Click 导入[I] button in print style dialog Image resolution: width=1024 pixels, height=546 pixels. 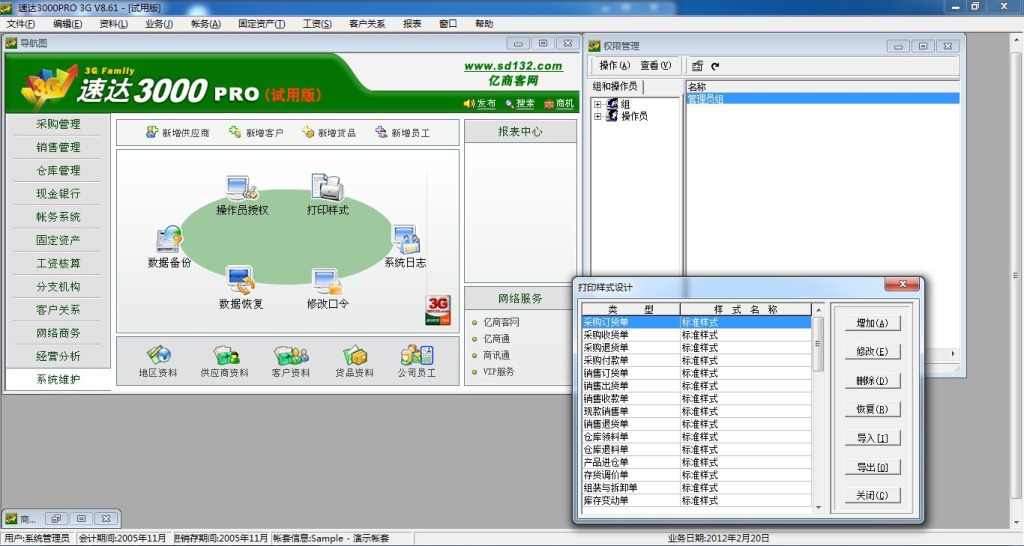click(872, 438)
